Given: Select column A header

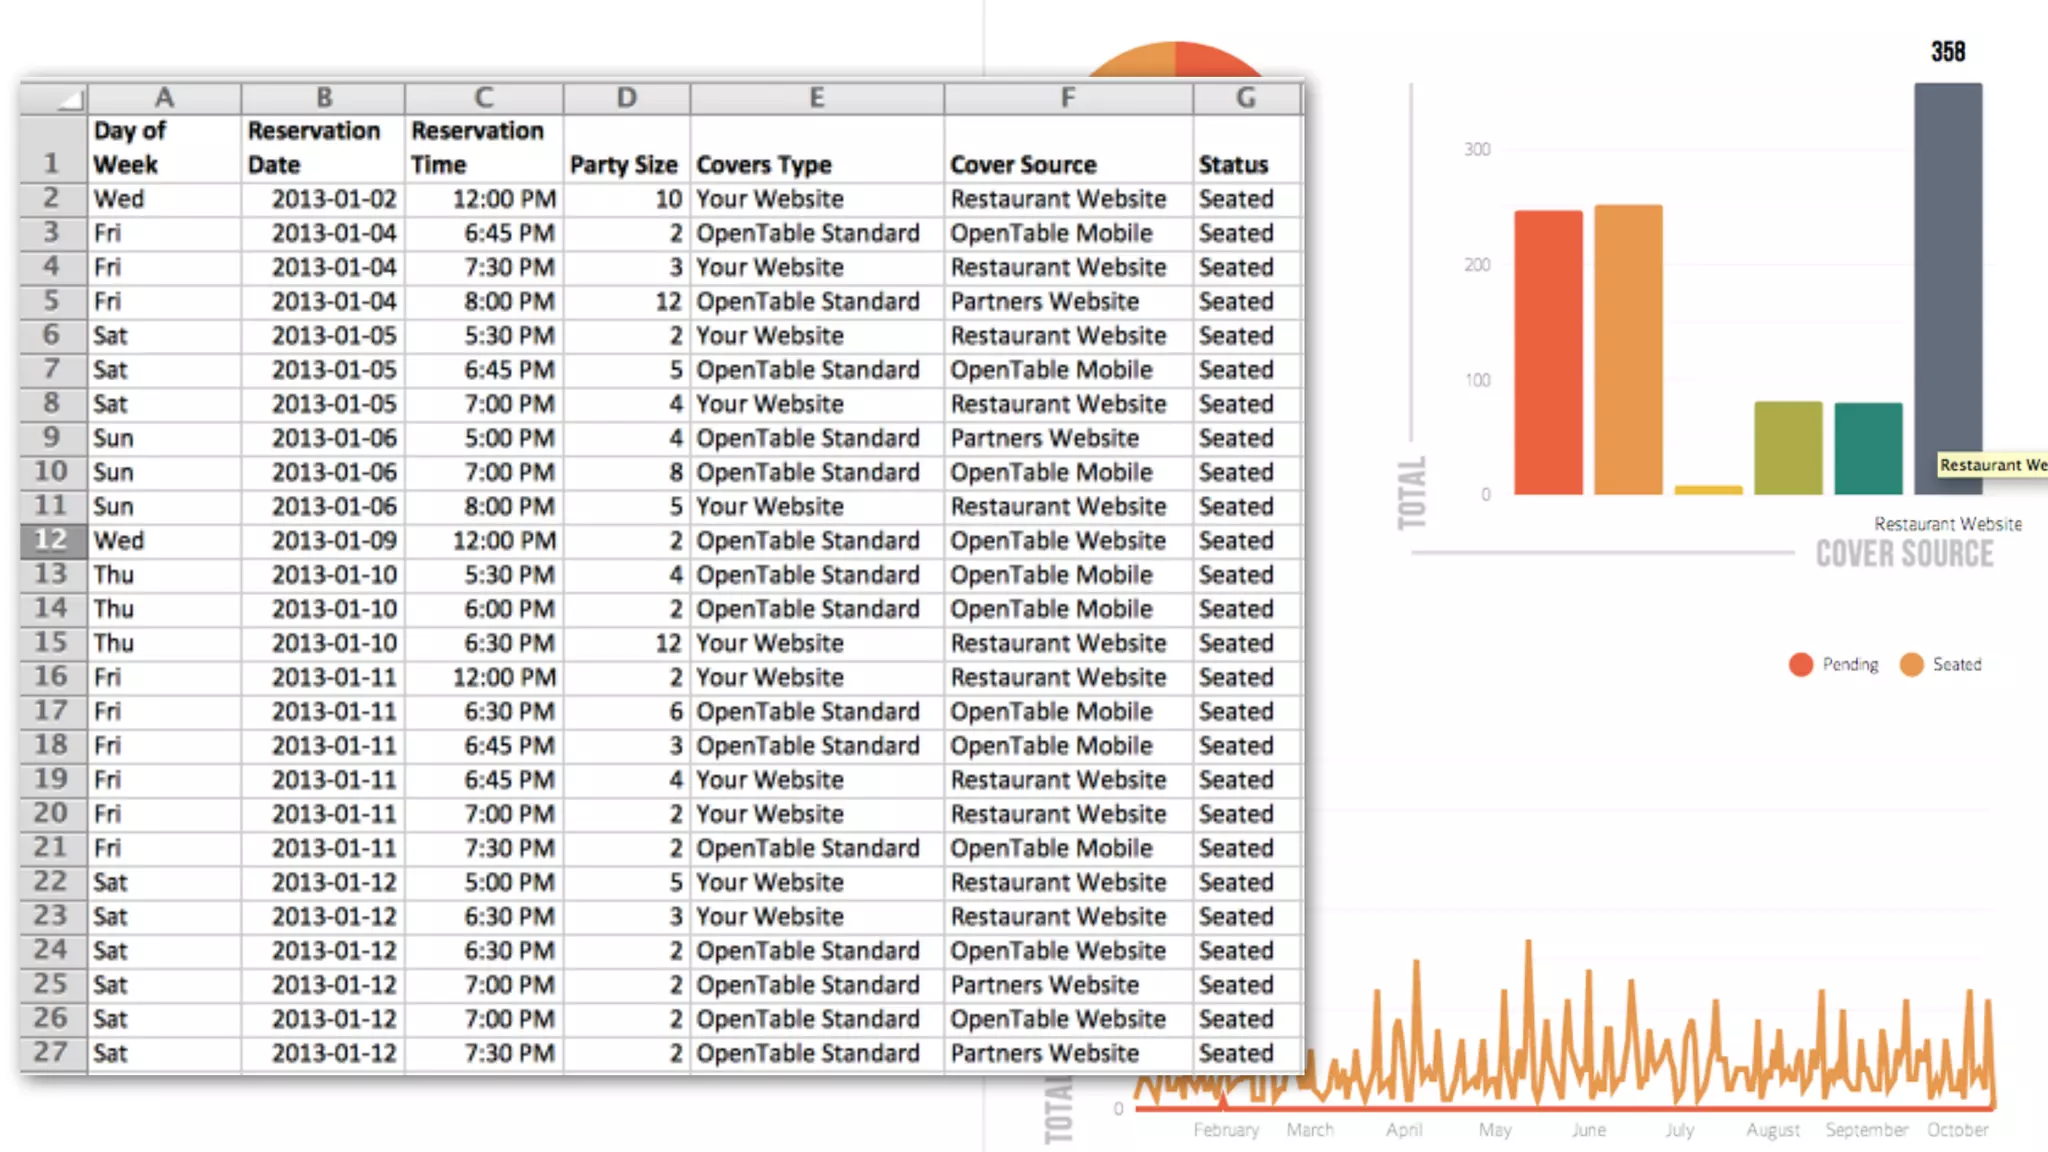Looking at the screenshot, I should (164, 98).
